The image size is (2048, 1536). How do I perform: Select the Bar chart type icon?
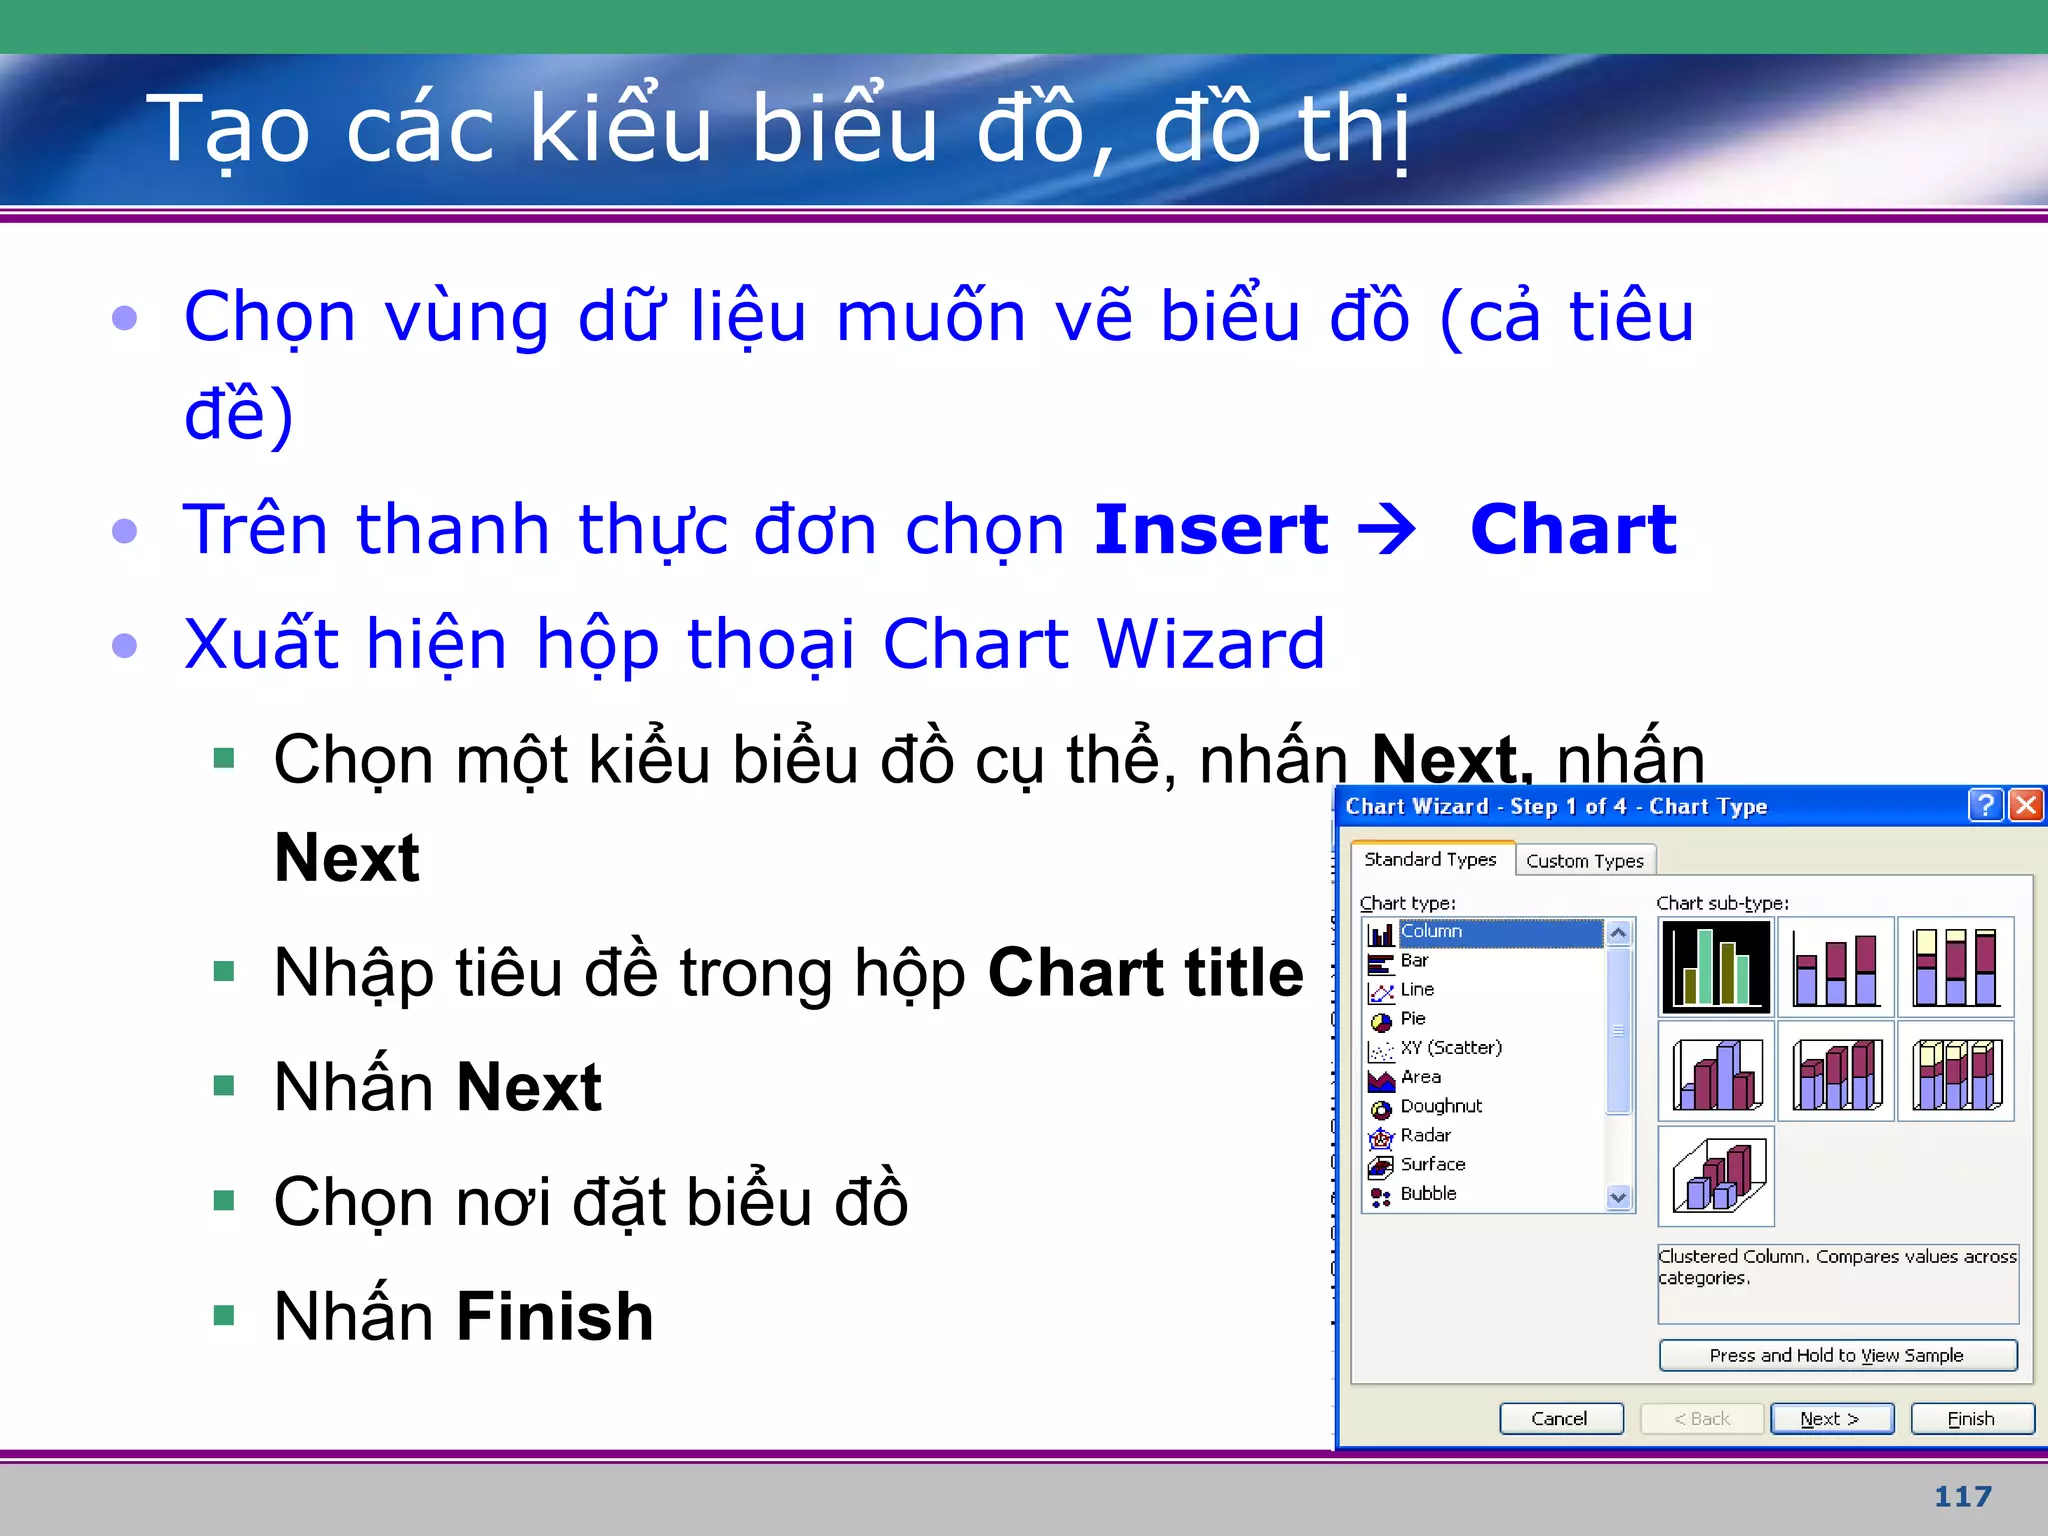coord(1381,963)
